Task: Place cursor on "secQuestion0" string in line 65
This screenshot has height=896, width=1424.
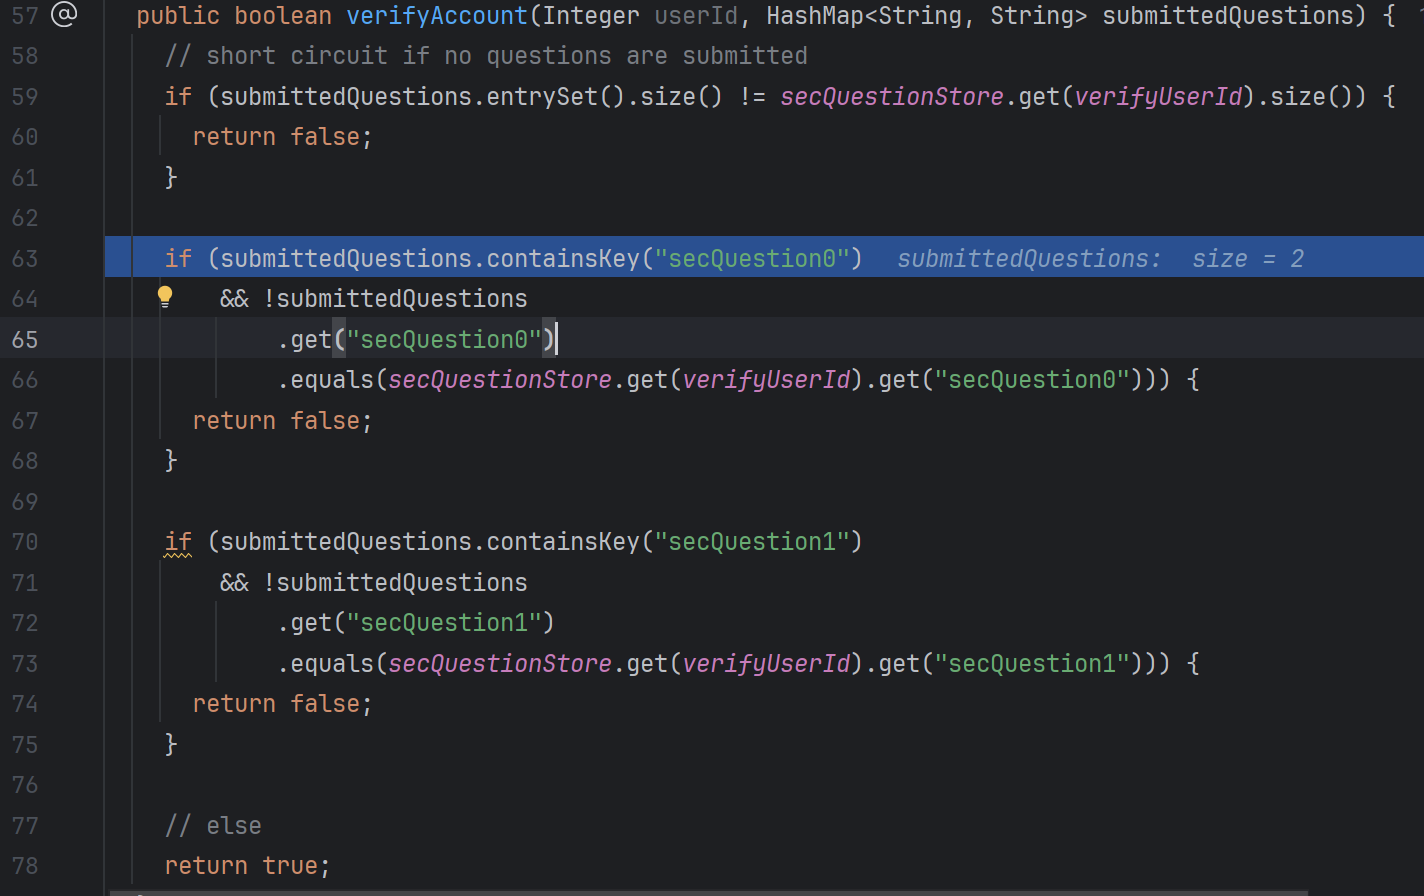Action: pos(443,340)
